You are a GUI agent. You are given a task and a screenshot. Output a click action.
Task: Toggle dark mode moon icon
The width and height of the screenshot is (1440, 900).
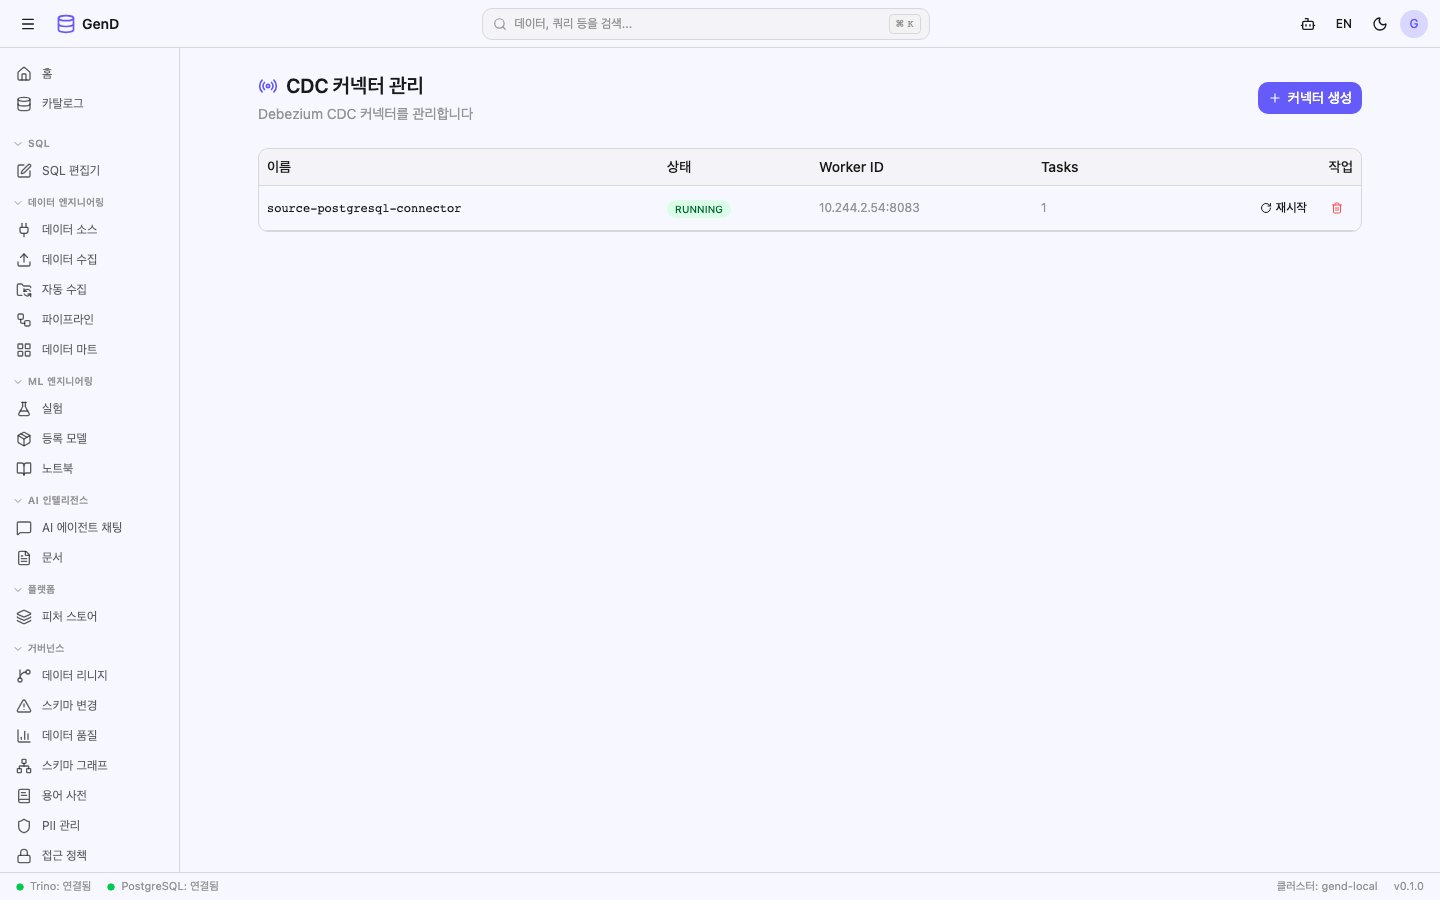(1380, 24)
